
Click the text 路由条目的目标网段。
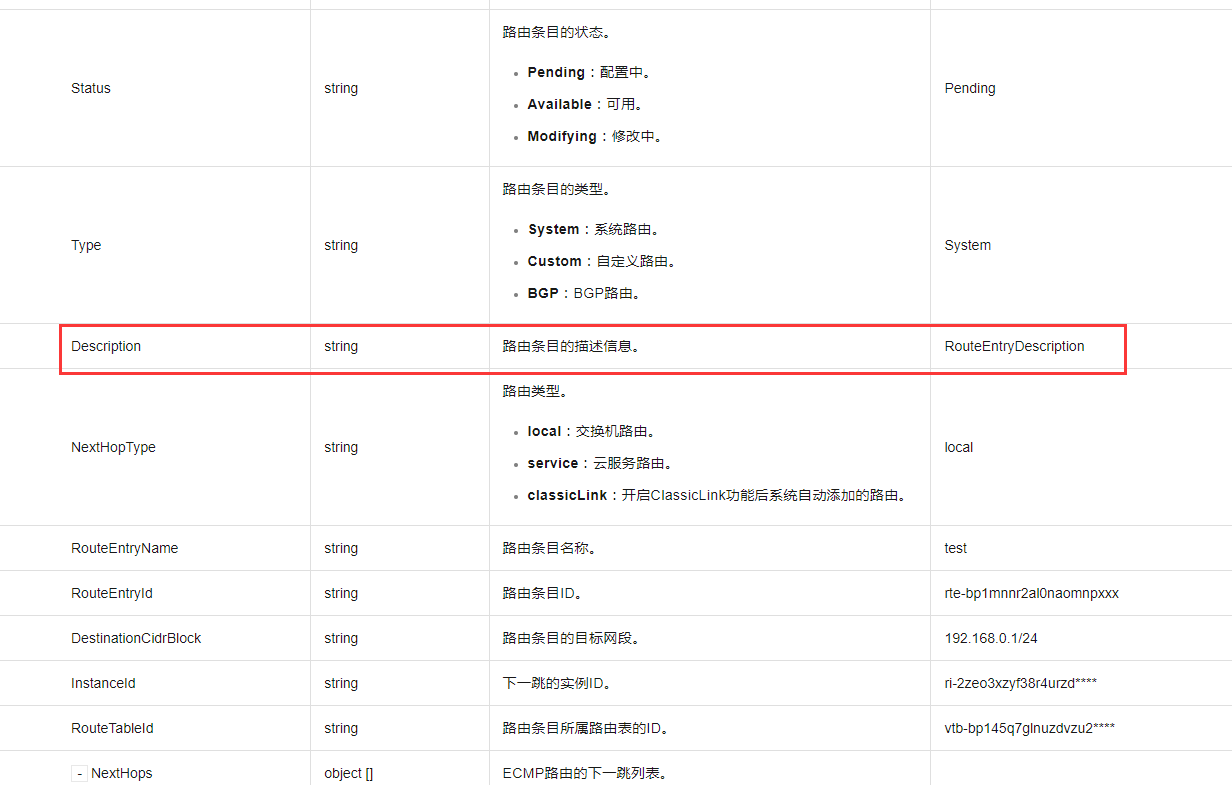tap(571, 638)
